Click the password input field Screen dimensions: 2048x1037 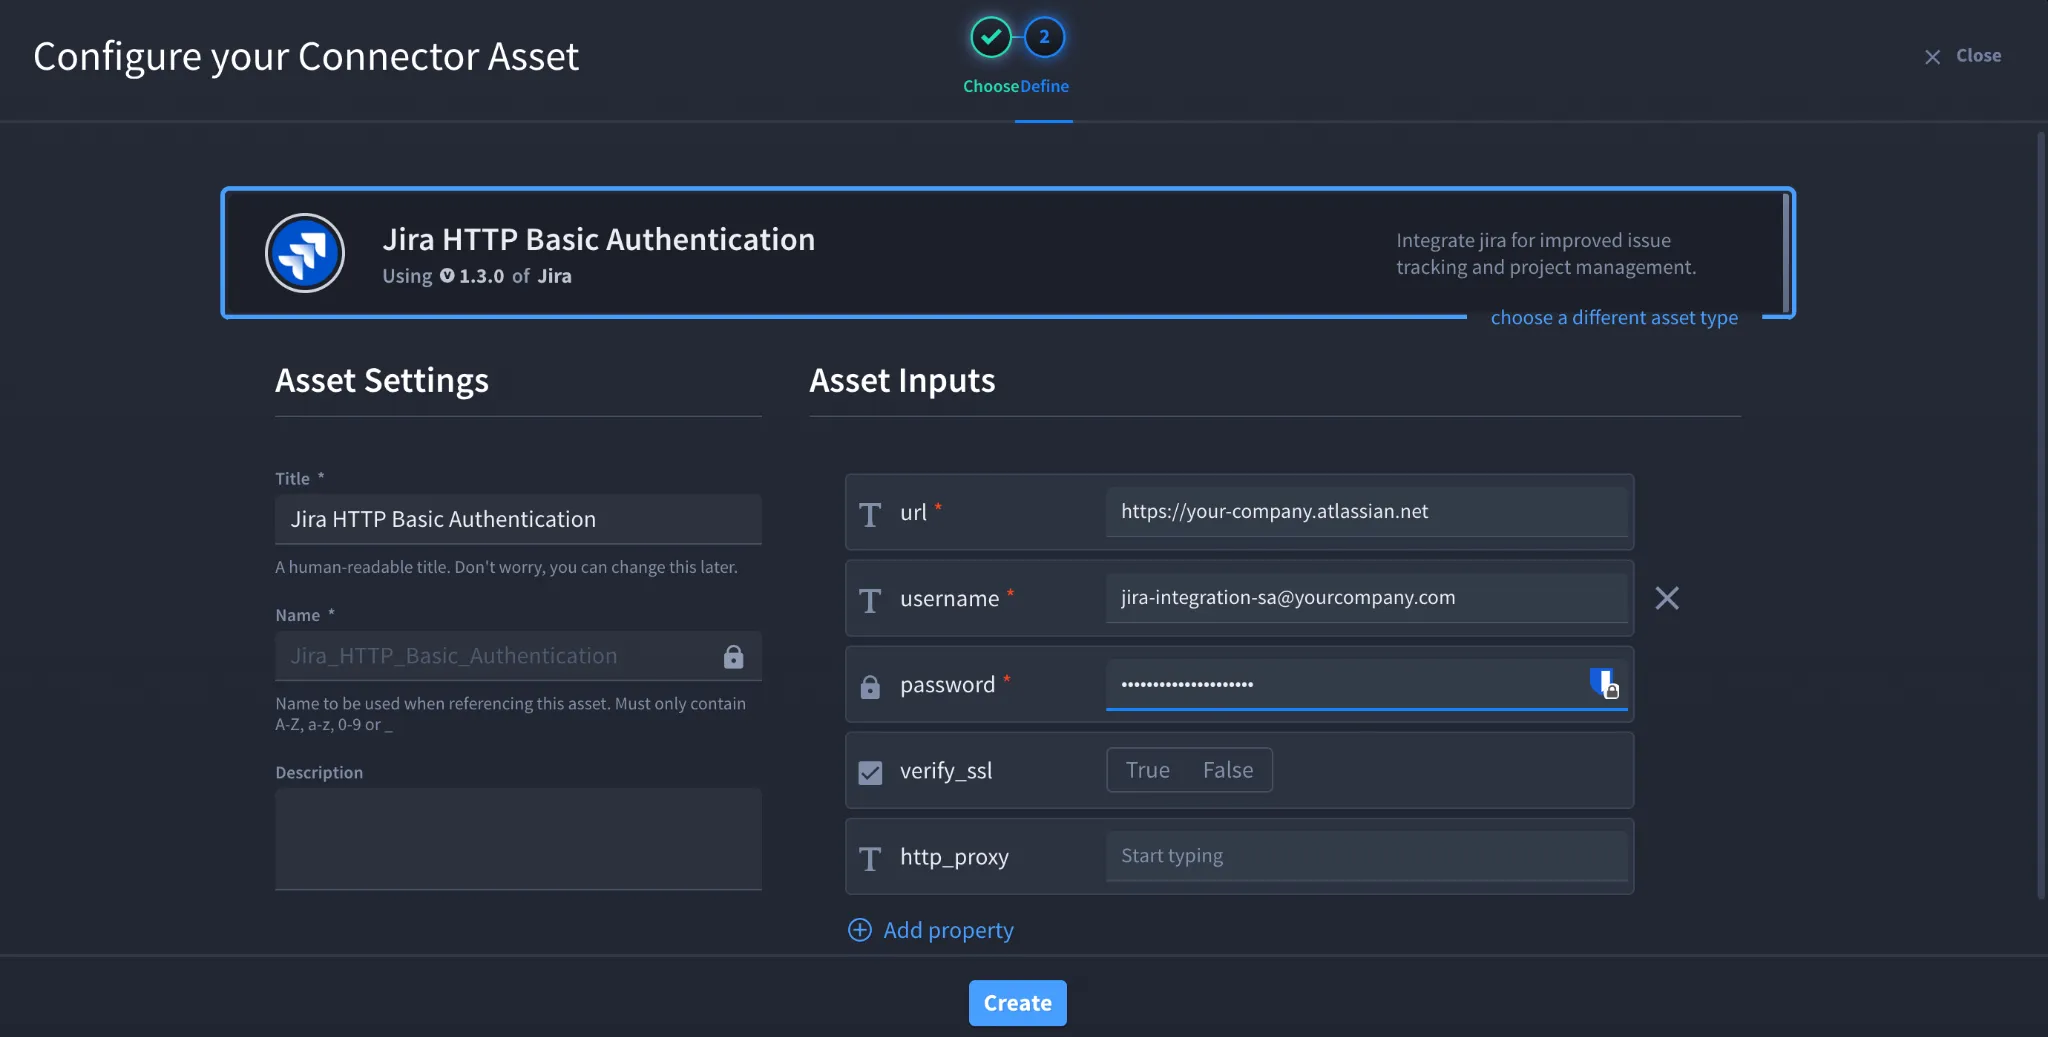1367,684
